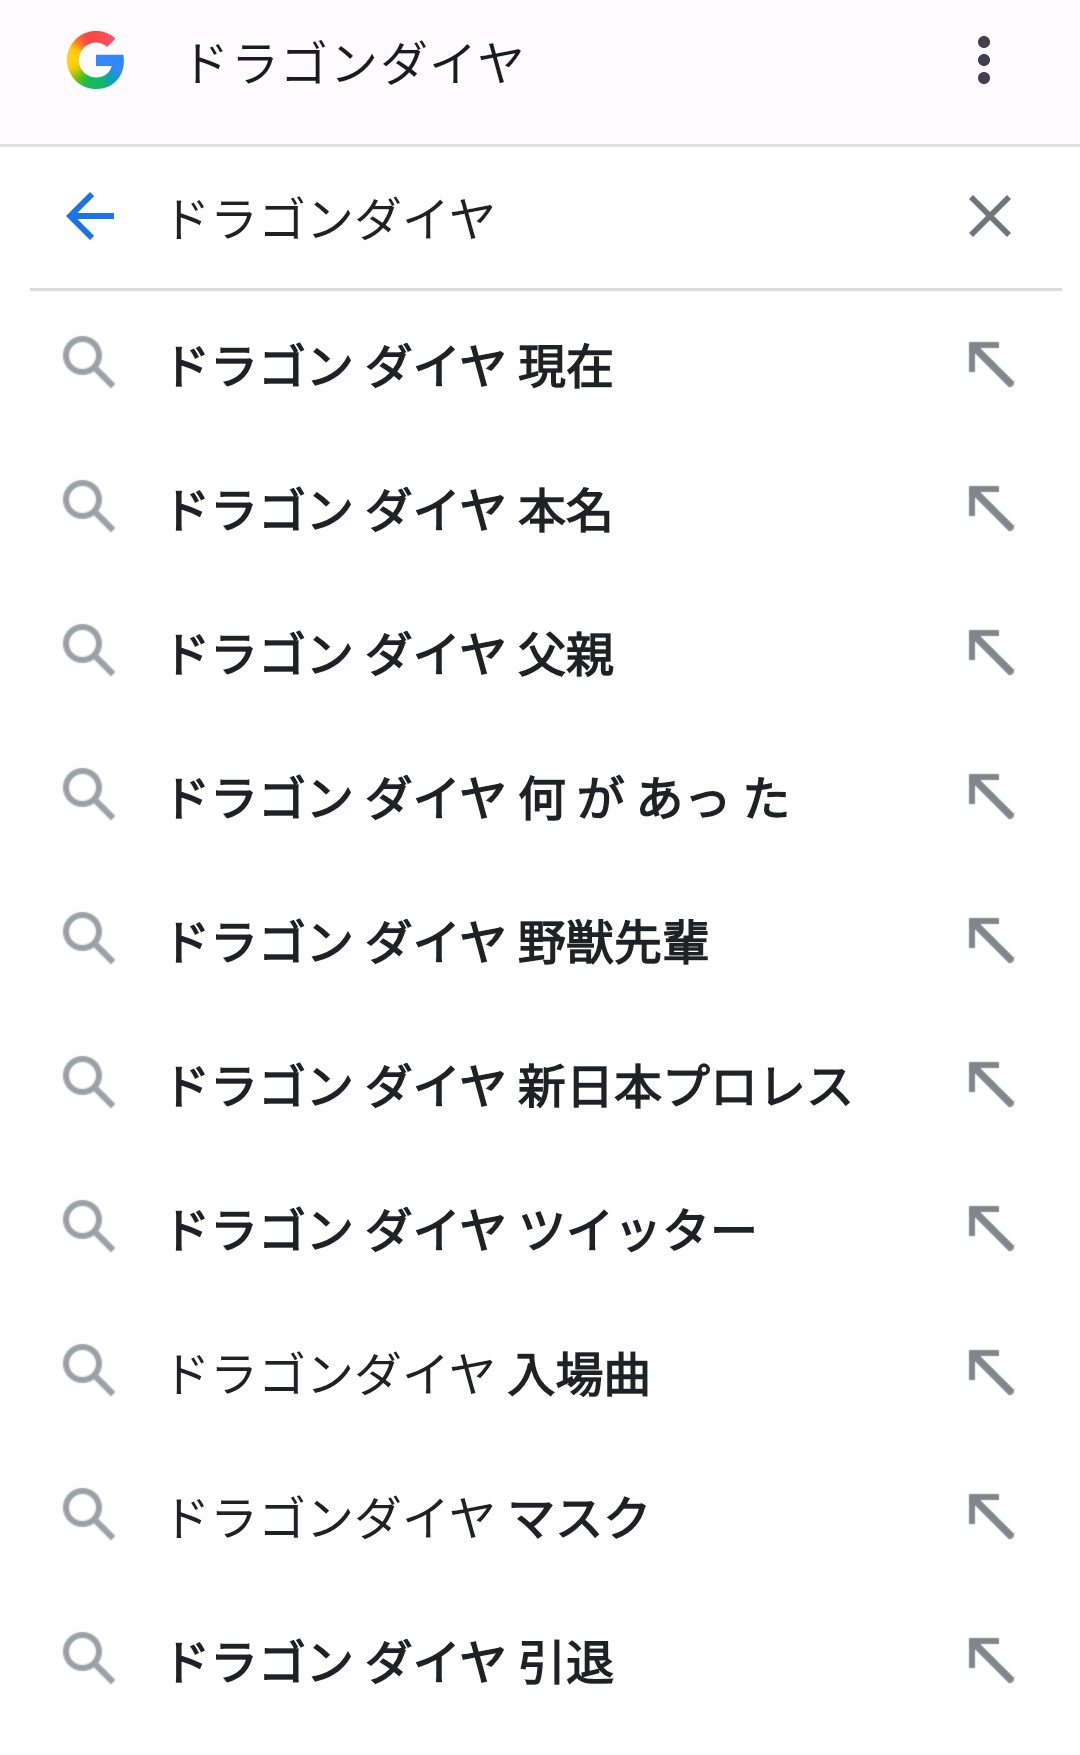The image size is (1080, 1755).
Task: Select suggestion ドラゴンダイヤ 現在
Action: (390, 366)
